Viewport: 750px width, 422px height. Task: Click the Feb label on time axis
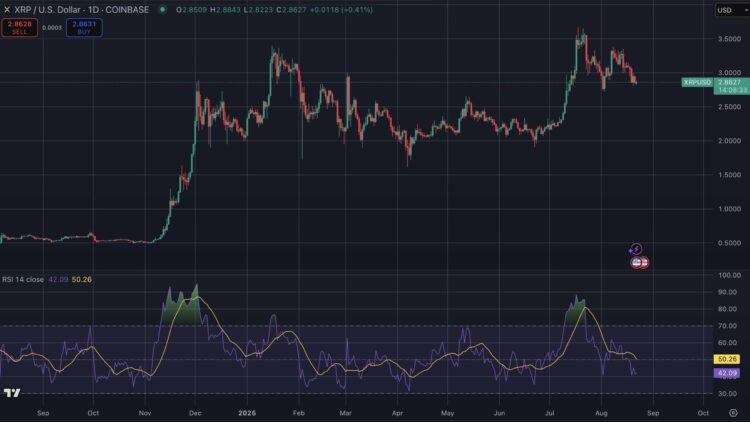pos(298,413)
